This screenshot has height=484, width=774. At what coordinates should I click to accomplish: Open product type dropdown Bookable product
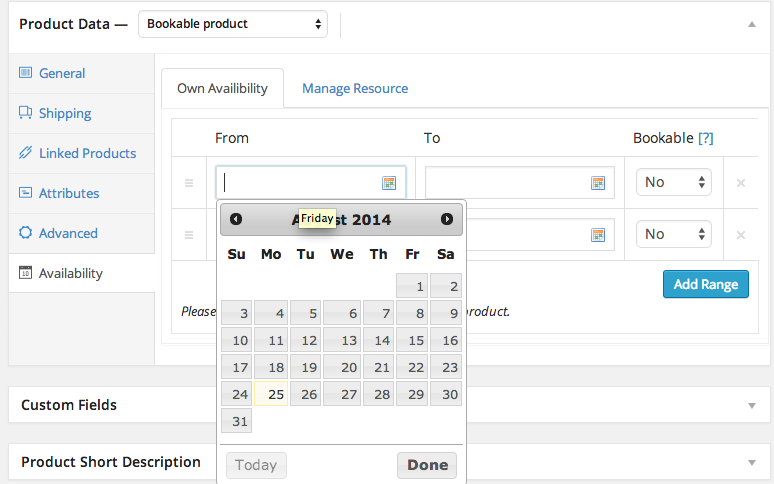click(x=233, y=23)
